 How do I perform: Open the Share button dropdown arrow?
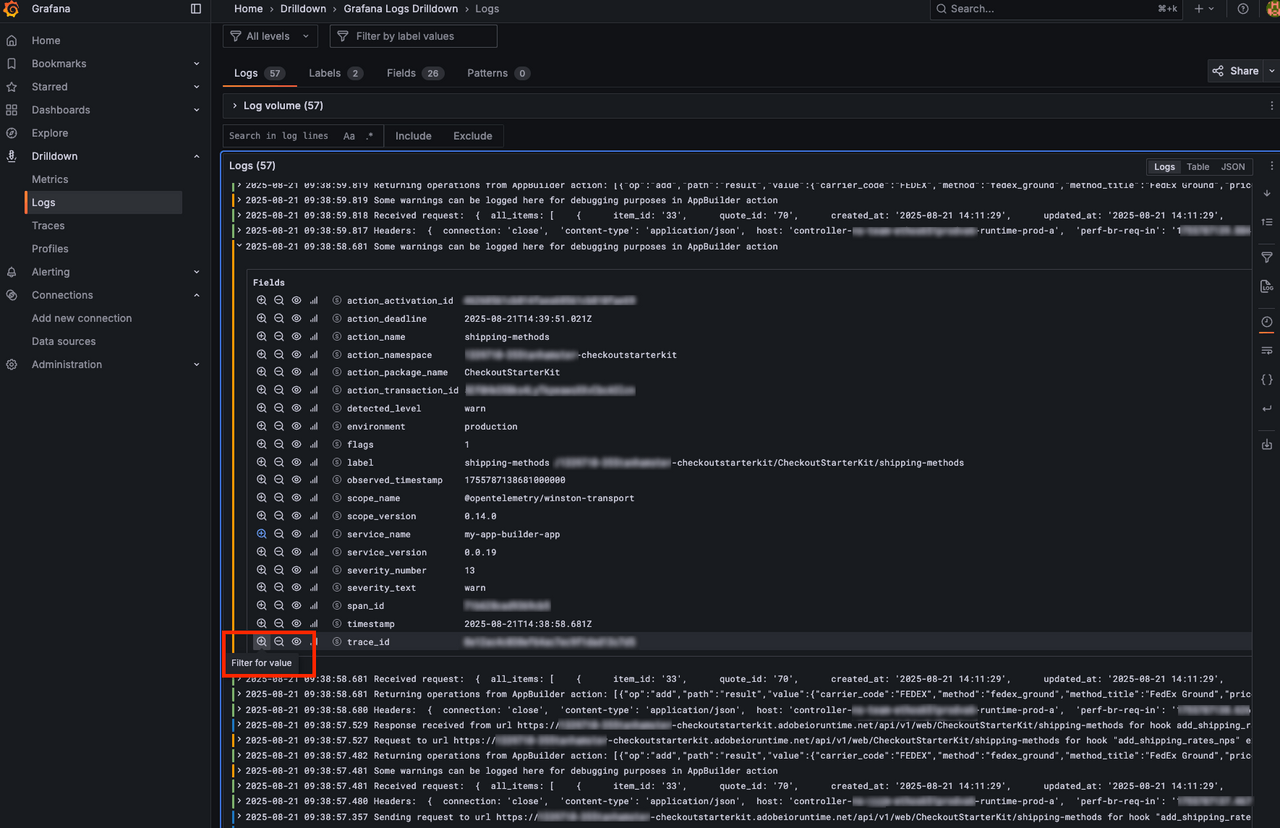point(1270,70)
